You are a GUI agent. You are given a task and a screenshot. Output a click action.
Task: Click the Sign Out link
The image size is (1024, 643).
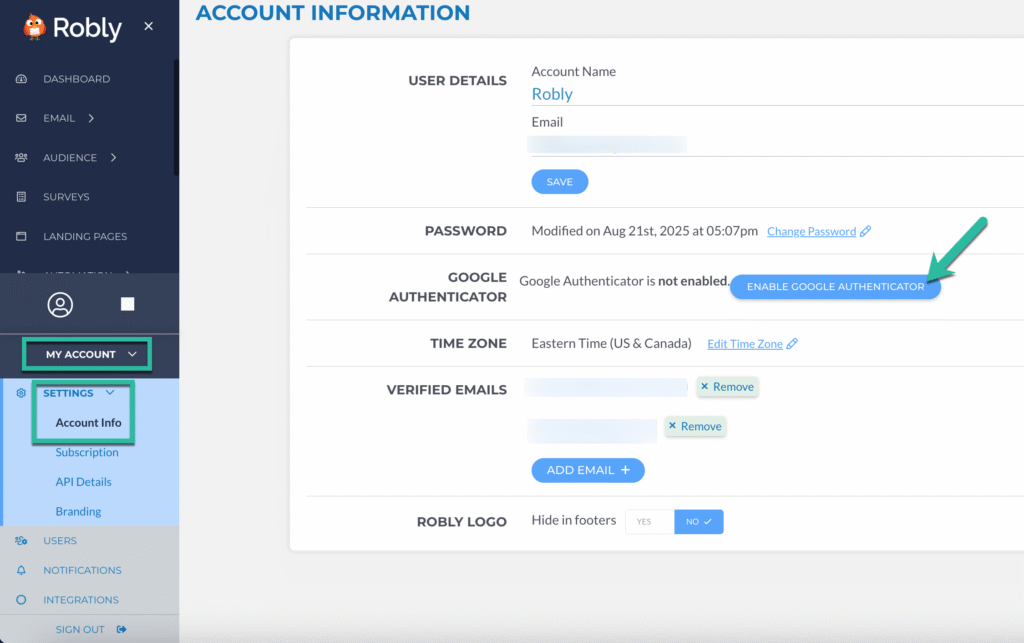coord(80,629)
